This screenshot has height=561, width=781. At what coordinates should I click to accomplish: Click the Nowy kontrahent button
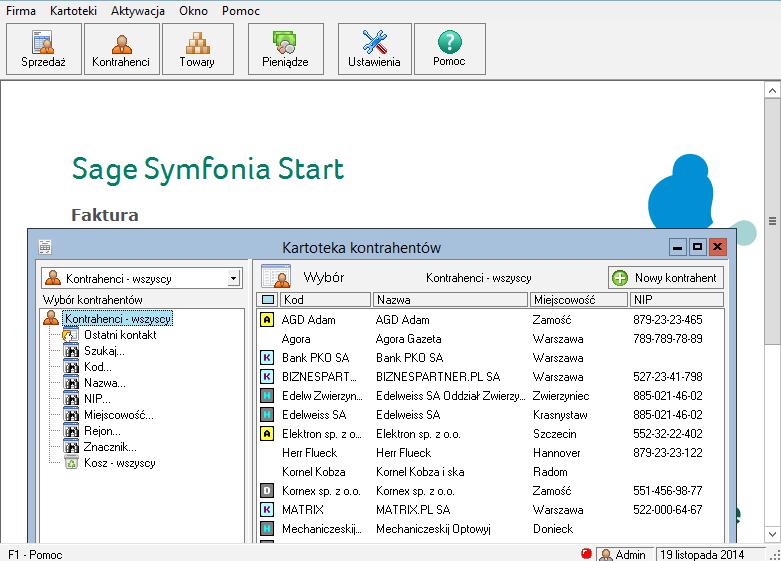(x=665, y=278)
